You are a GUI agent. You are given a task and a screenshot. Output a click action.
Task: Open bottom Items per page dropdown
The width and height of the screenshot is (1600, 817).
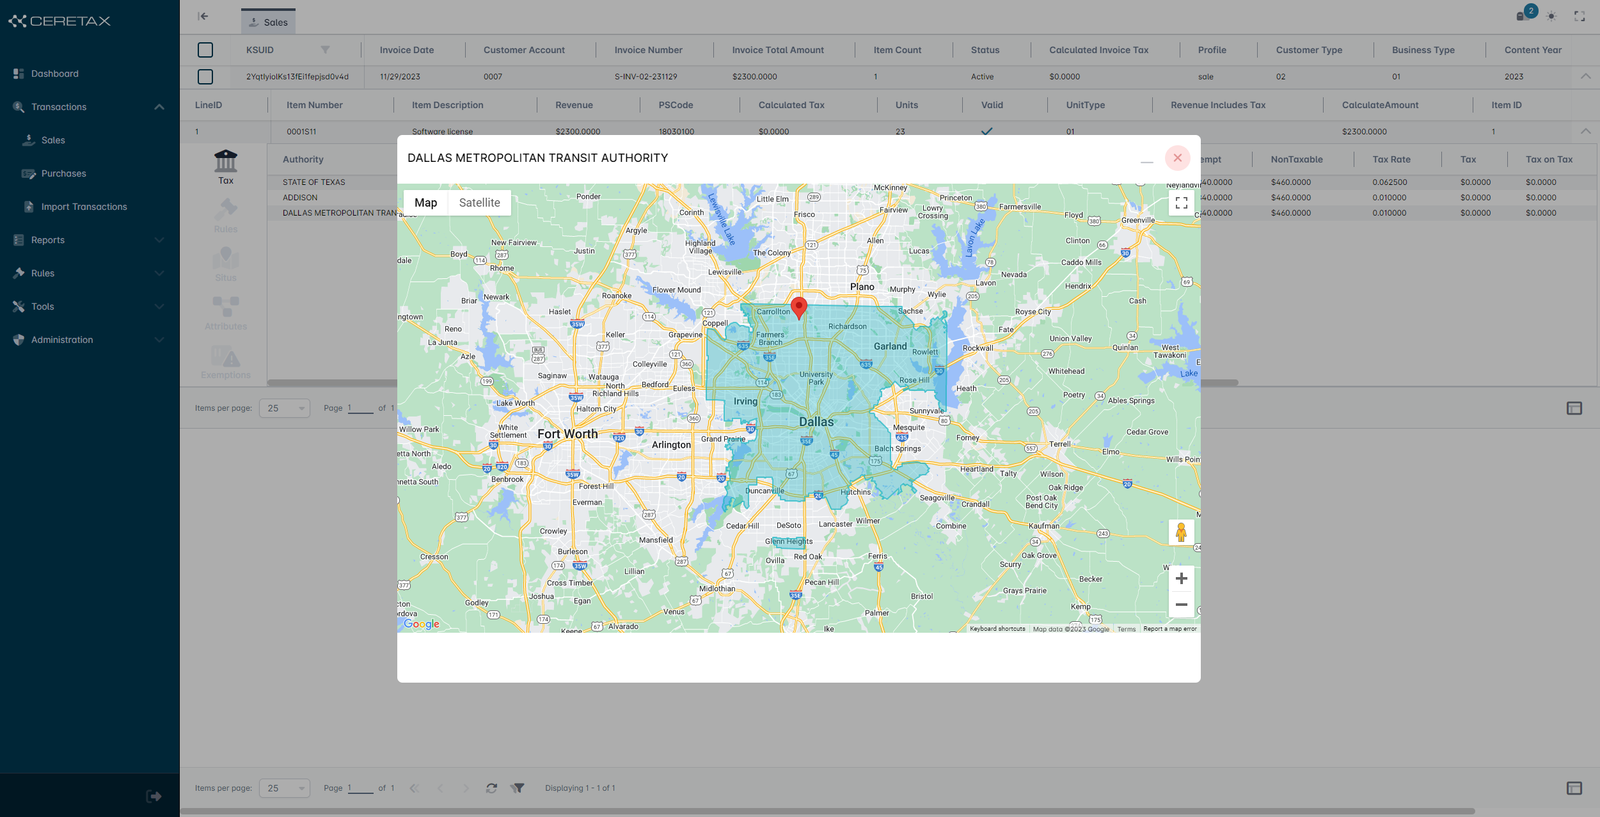point(285,788)
